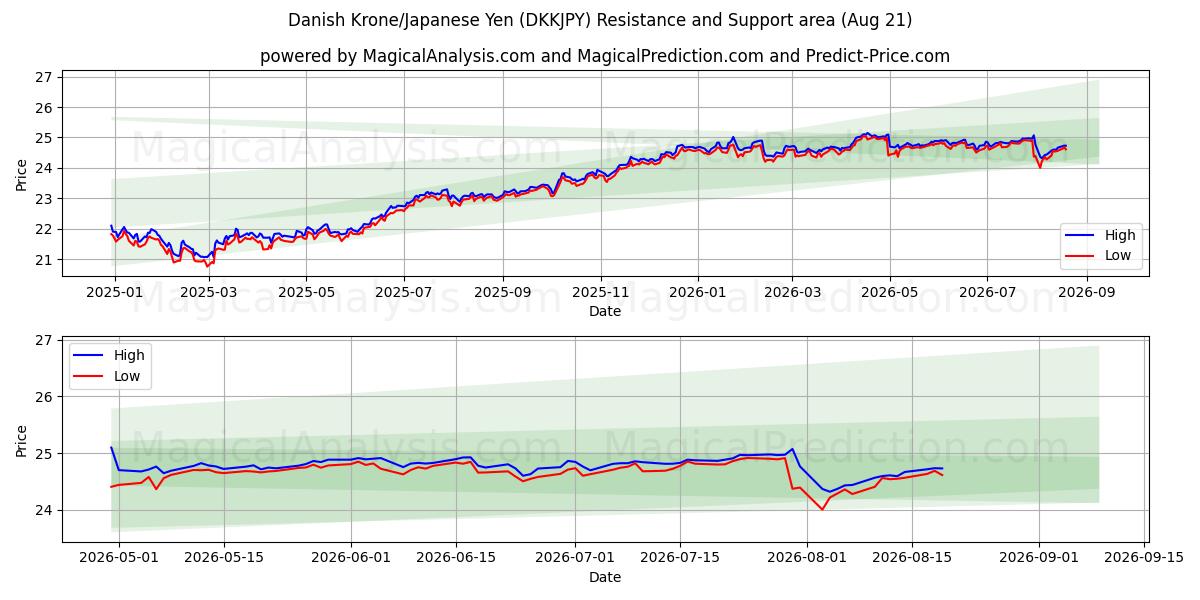Click the '2025-07' date tick on the upper chart
Image resolution: width=1200 pixels, height=600 pixels.
click(404, 292)
